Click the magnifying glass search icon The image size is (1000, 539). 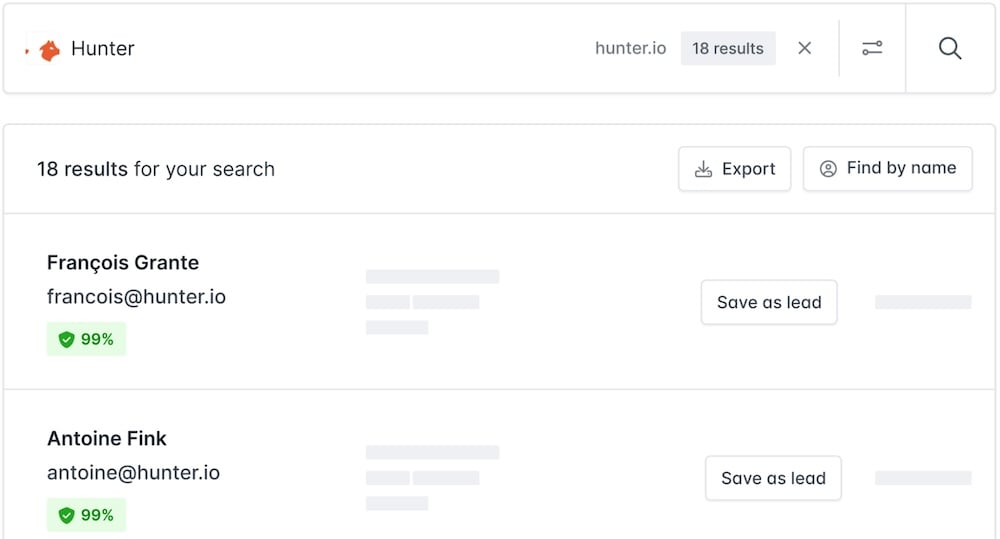950,48
